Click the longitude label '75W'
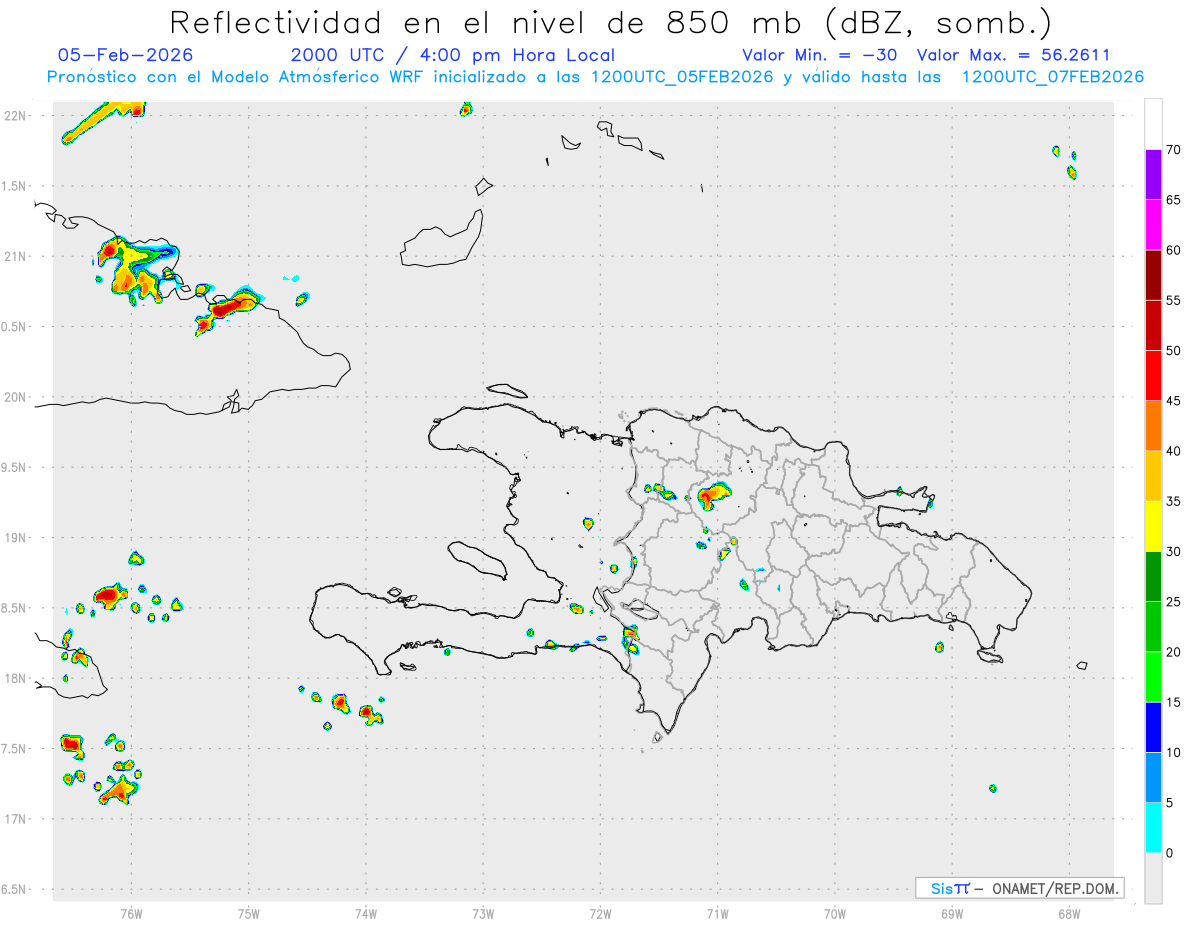The image size is (1200, 927). (x=249, y=913)
